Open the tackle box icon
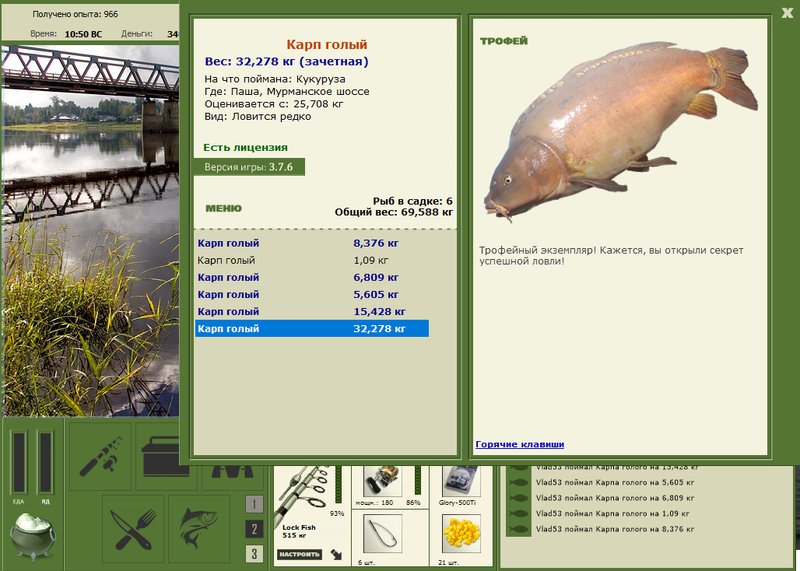The width and height of the screenshot is (800, 571). [159, 456]
